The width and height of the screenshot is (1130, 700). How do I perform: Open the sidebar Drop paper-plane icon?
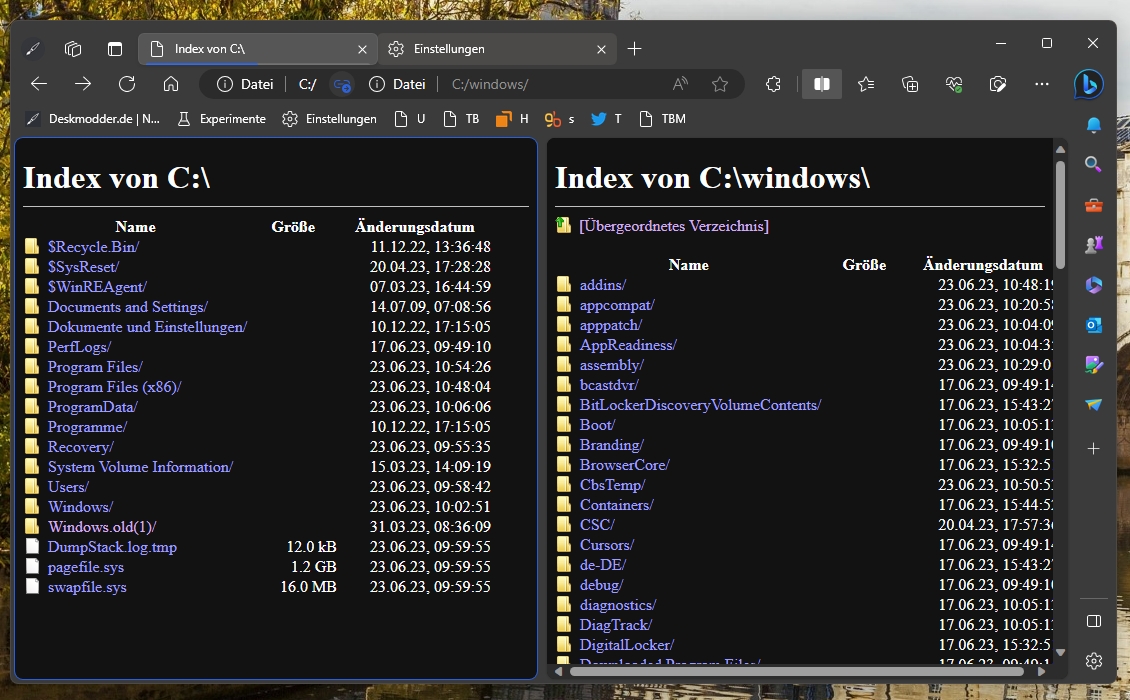point(1093,404)
